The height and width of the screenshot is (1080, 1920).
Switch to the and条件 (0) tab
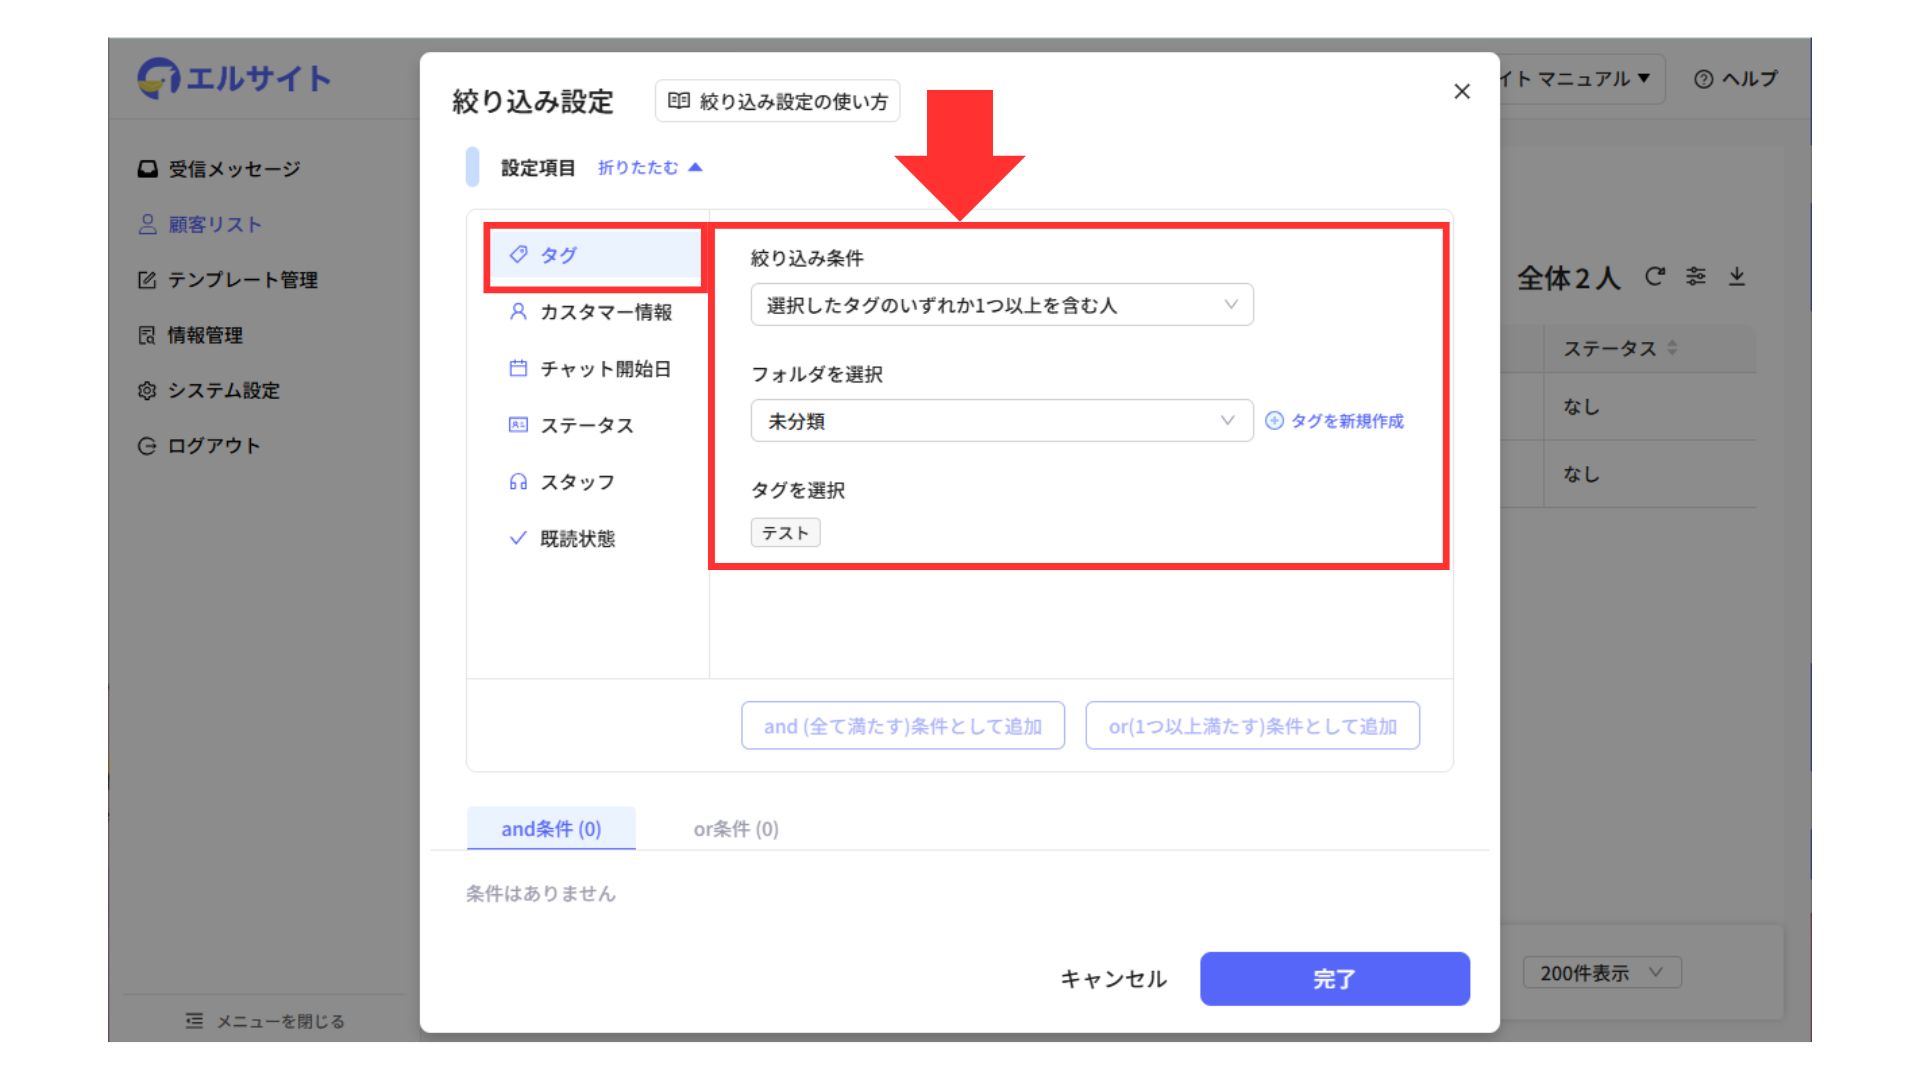551,829
